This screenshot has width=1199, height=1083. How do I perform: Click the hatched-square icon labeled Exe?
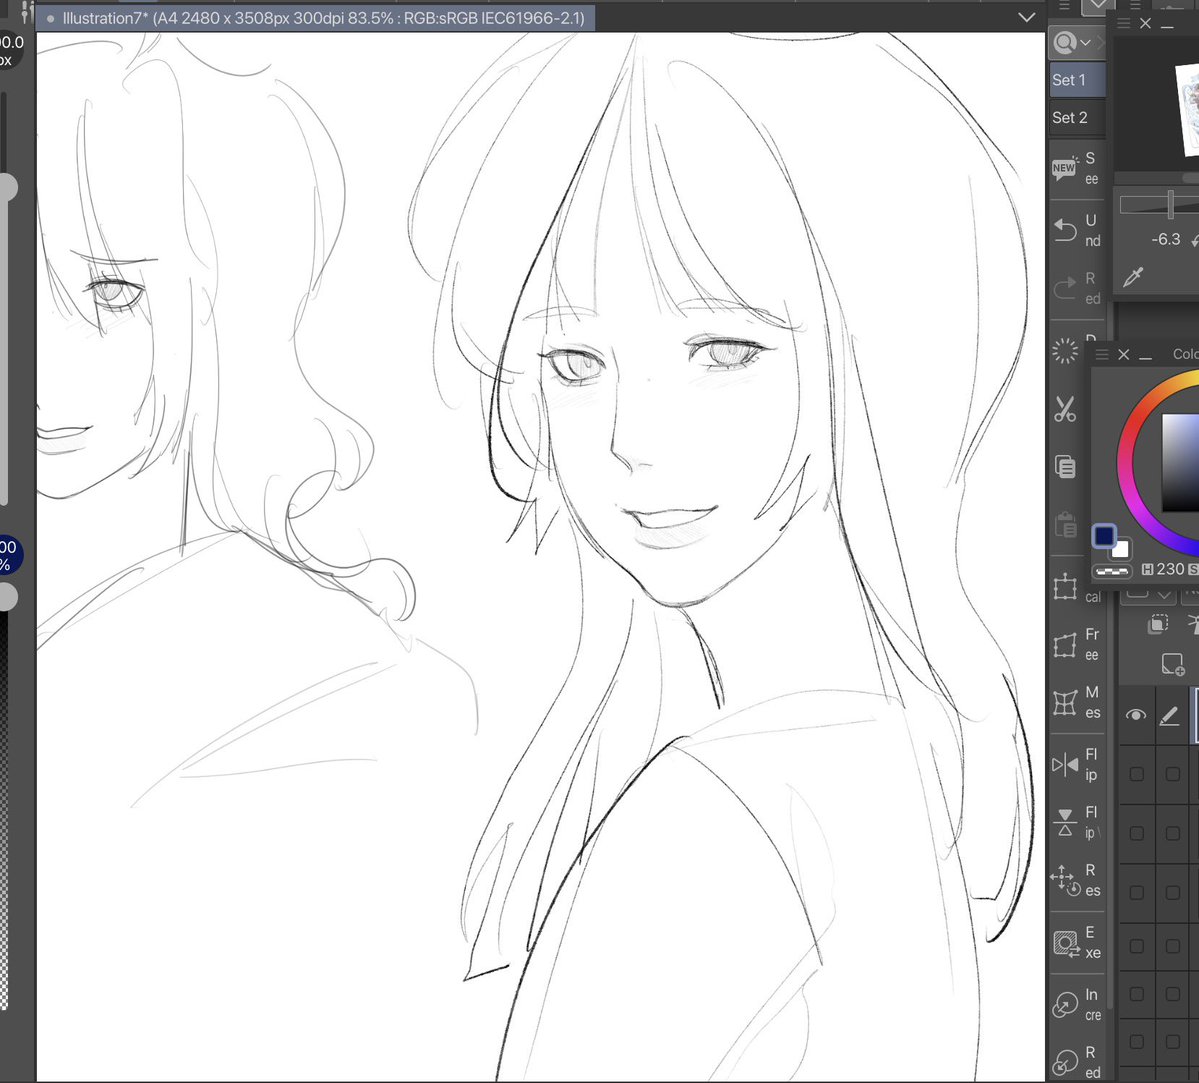click(x=1065, y=943)
